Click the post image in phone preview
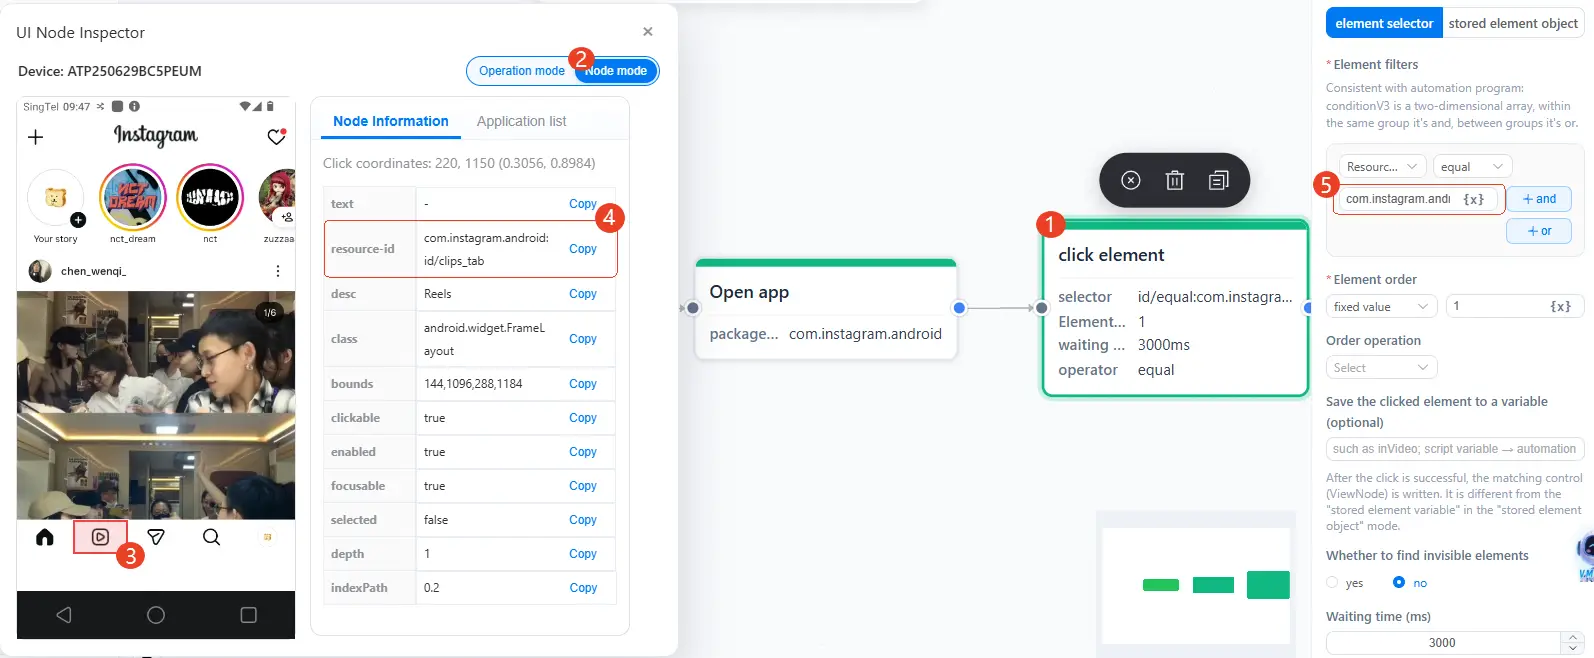Viewport: 1594px width, 658px height. 156,405
